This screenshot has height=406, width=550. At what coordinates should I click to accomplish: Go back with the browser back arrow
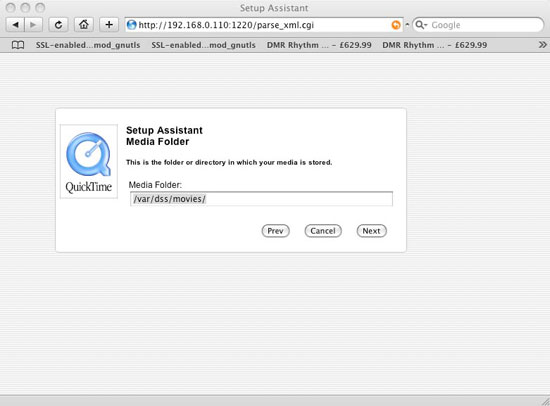(15, 25)
